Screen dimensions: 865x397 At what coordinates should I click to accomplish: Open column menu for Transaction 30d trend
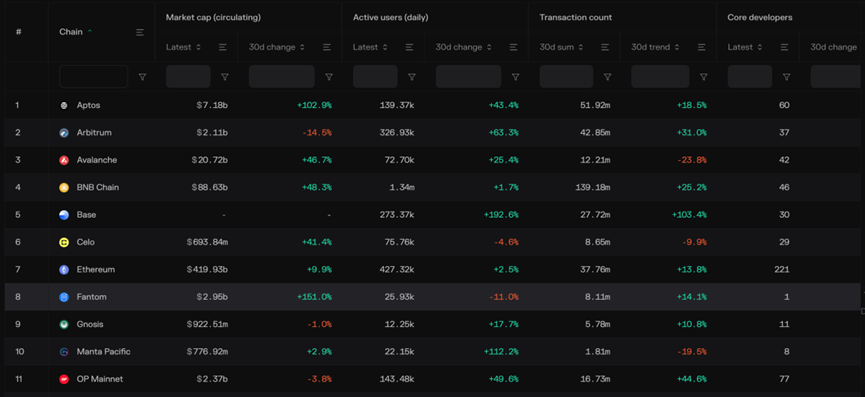click(x=702, y=47)
